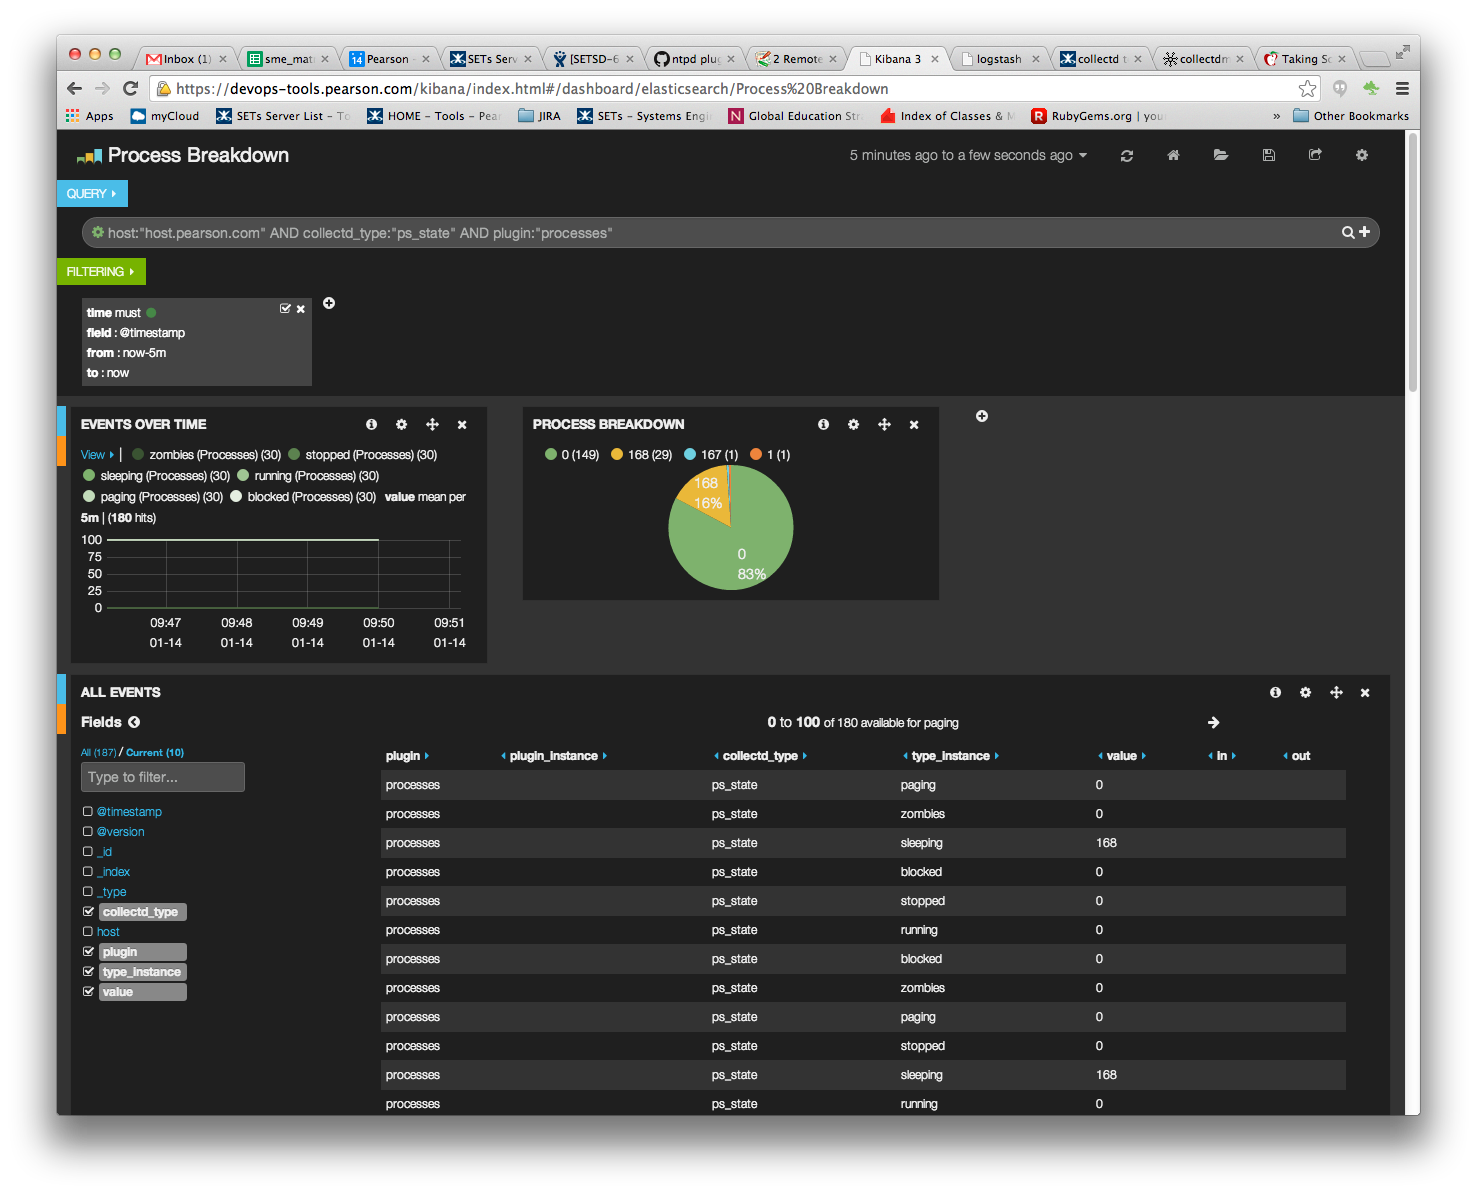
Task: Check the @timestamp field checkbox
Action: pos(88,811)
